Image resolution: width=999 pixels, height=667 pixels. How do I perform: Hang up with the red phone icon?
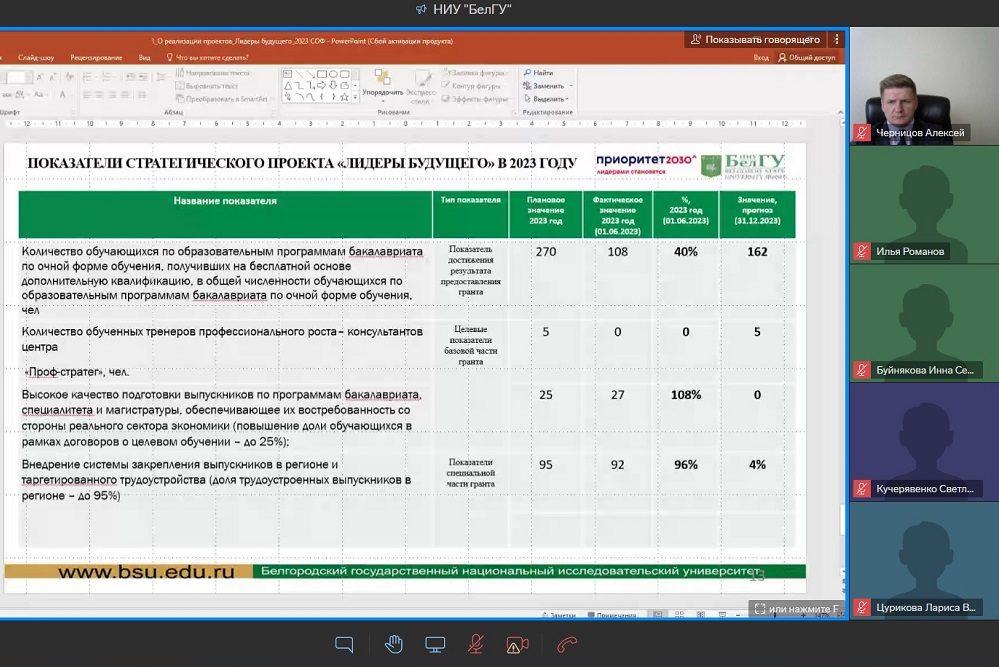click(x=566, y=645)
